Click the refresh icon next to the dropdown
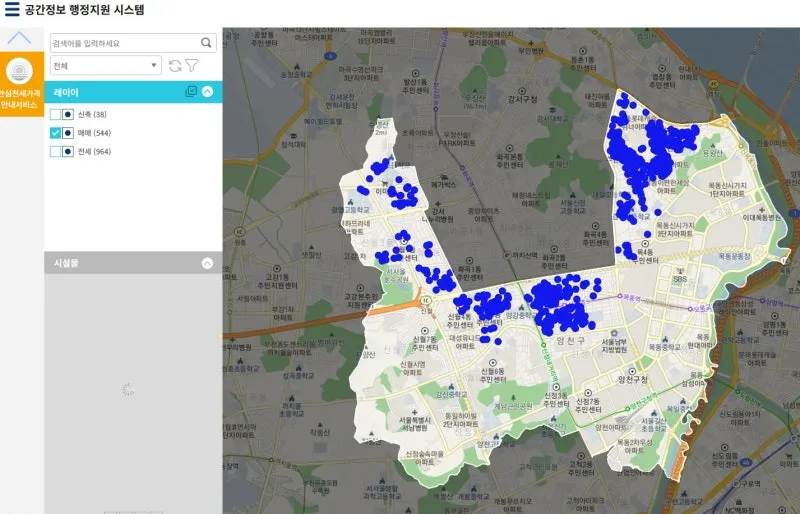The width and height of the screenshot is (800, 514). [175, 65]
